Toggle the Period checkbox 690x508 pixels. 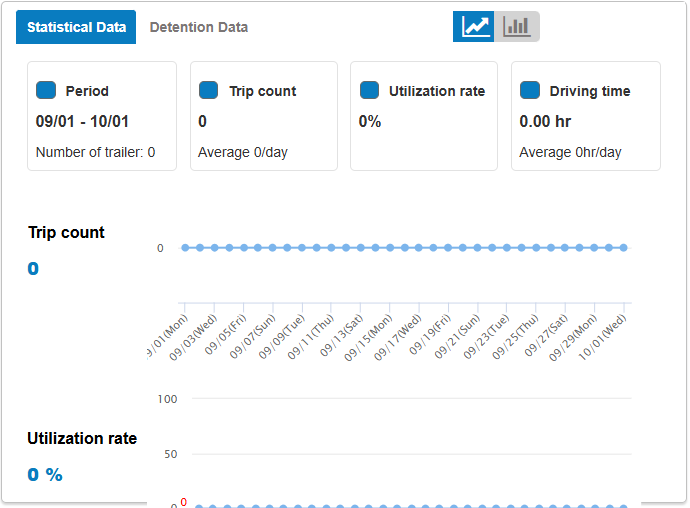point(46,90)
